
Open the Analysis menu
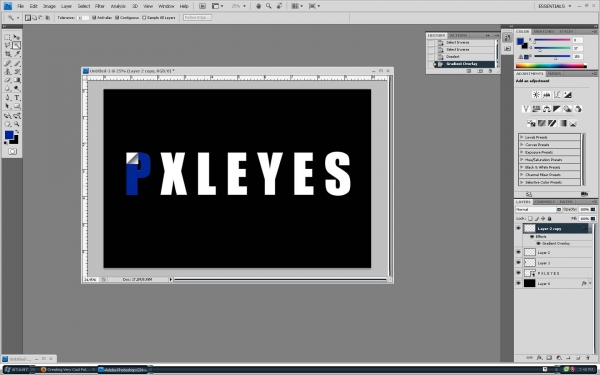tap(118, 6)
